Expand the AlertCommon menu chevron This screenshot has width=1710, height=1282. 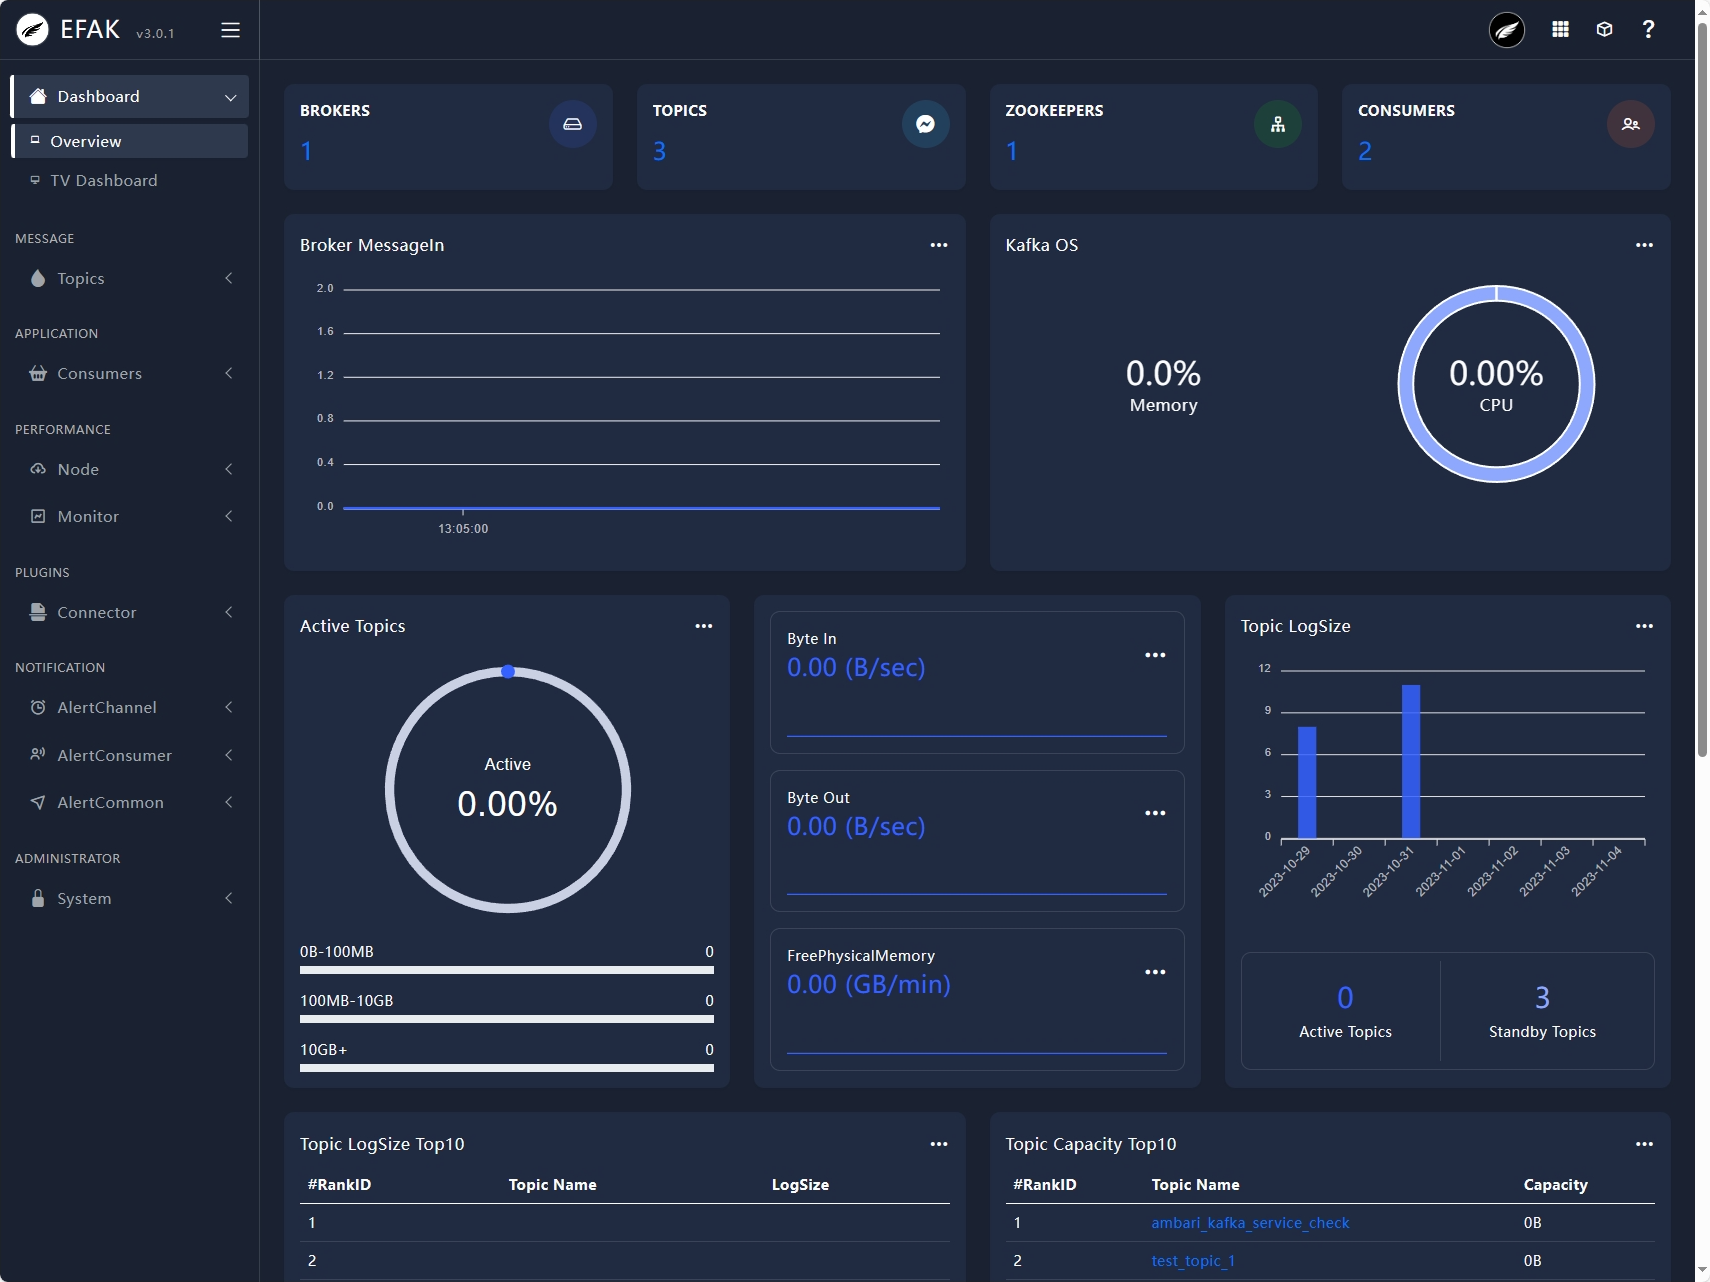pos(229,802)
